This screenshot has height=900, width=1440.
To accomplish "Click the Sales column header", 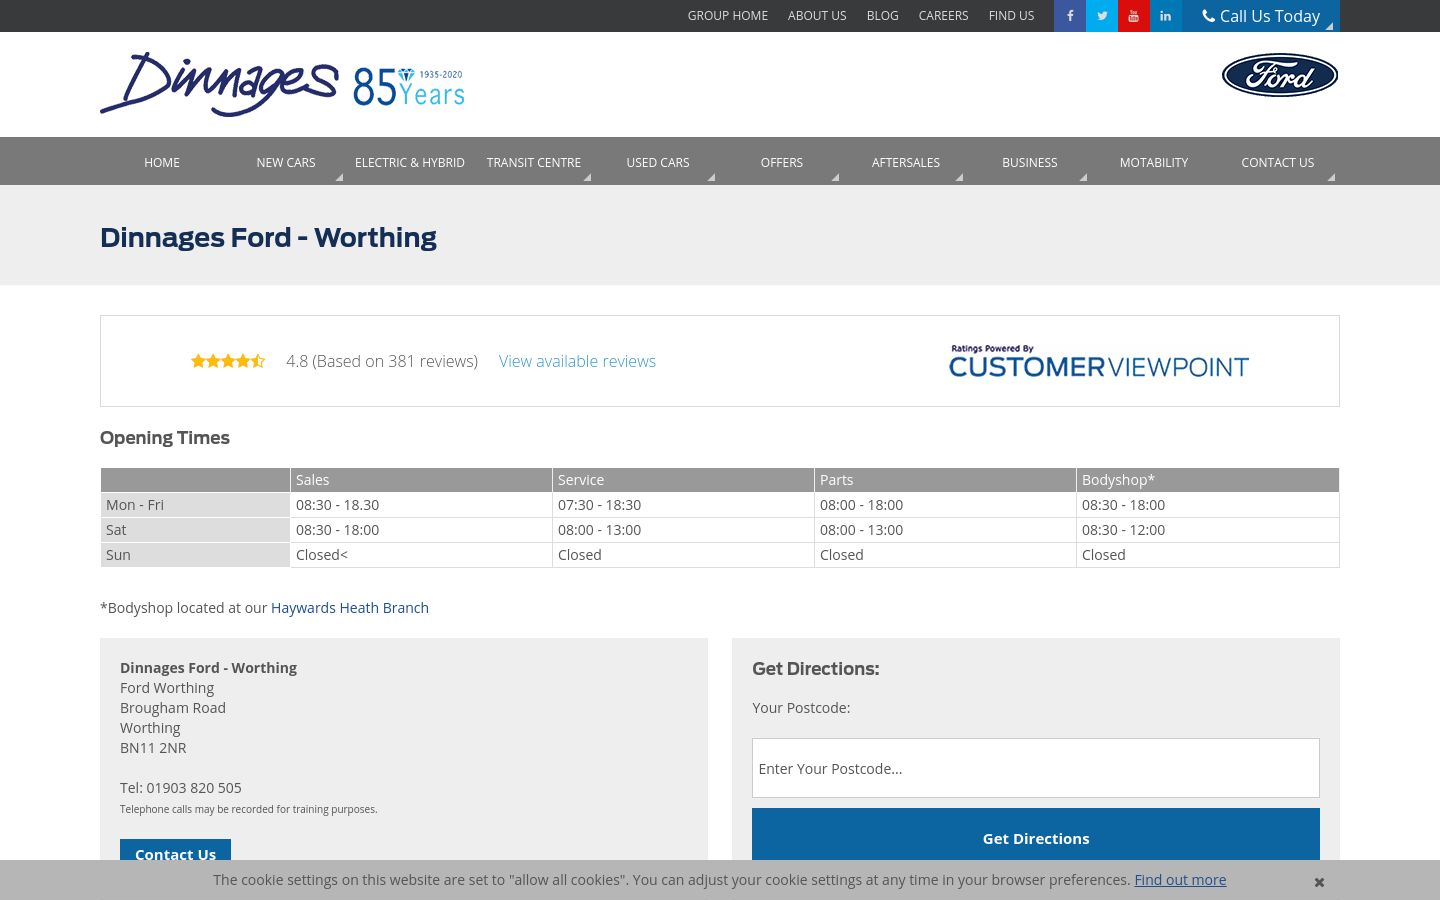I will click(421, 480).
